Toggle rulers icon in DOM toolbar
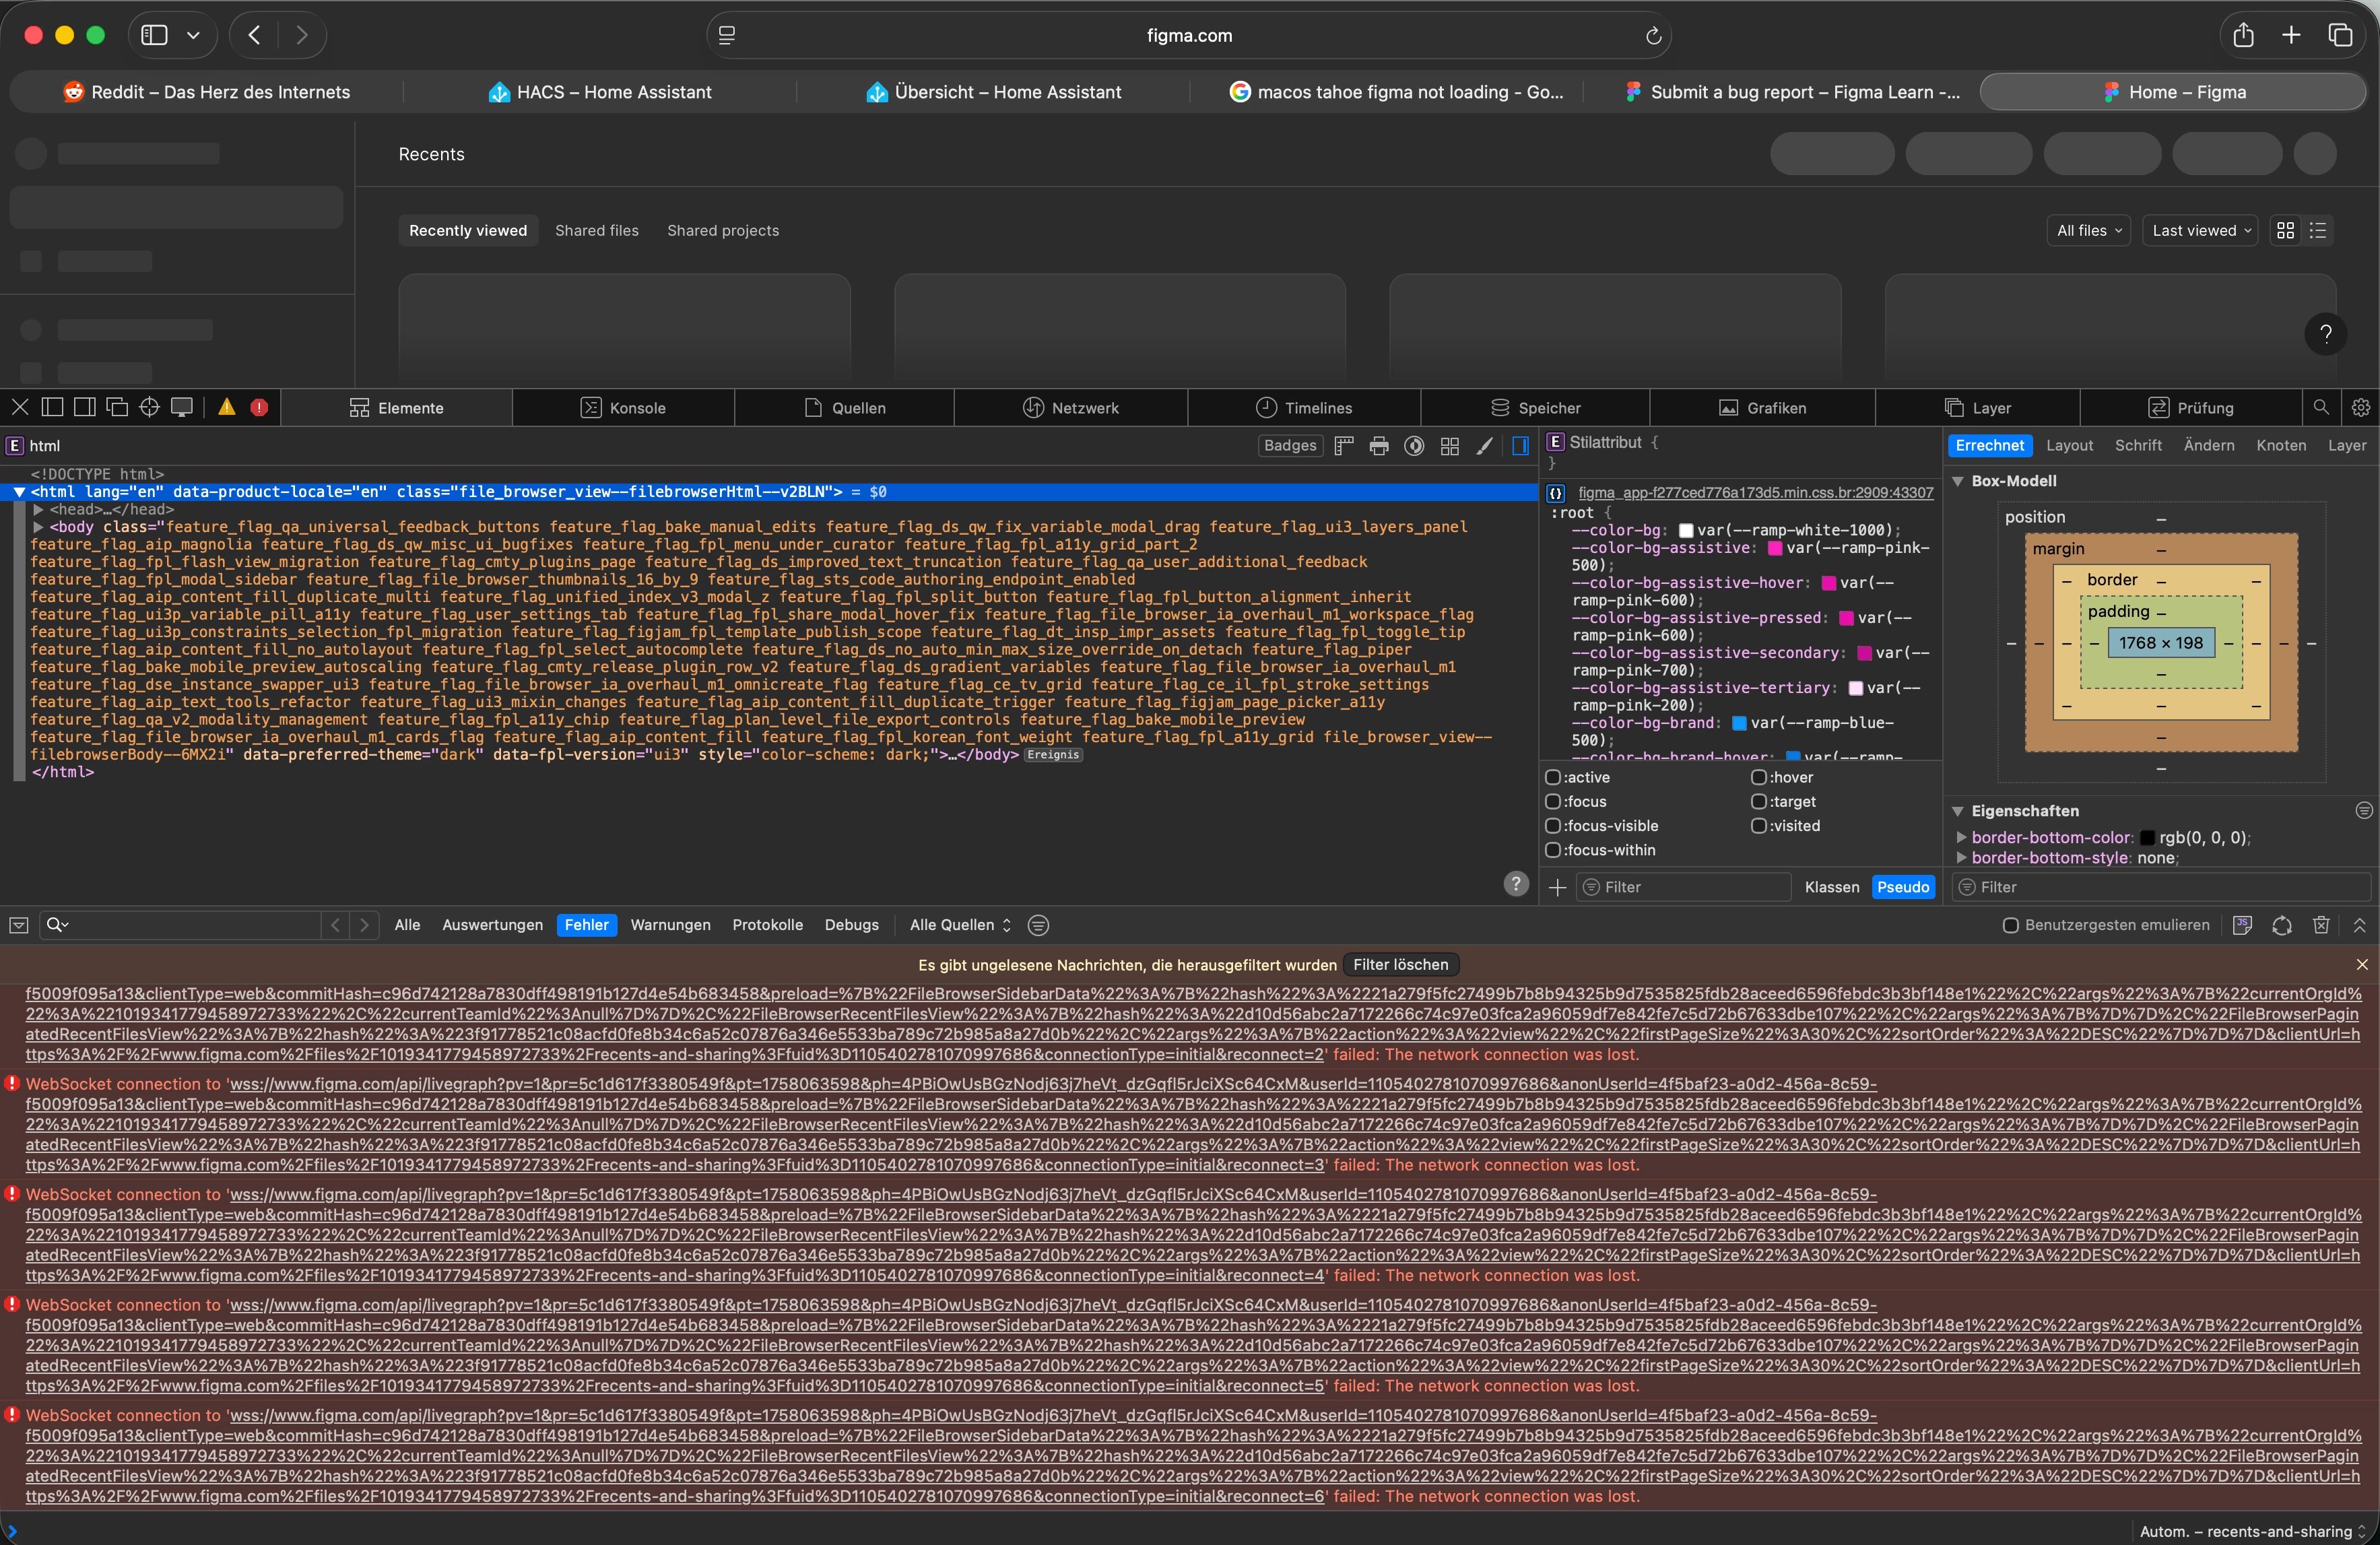This screenshot has width=2380, height=1545. (x=1344, y=446)
